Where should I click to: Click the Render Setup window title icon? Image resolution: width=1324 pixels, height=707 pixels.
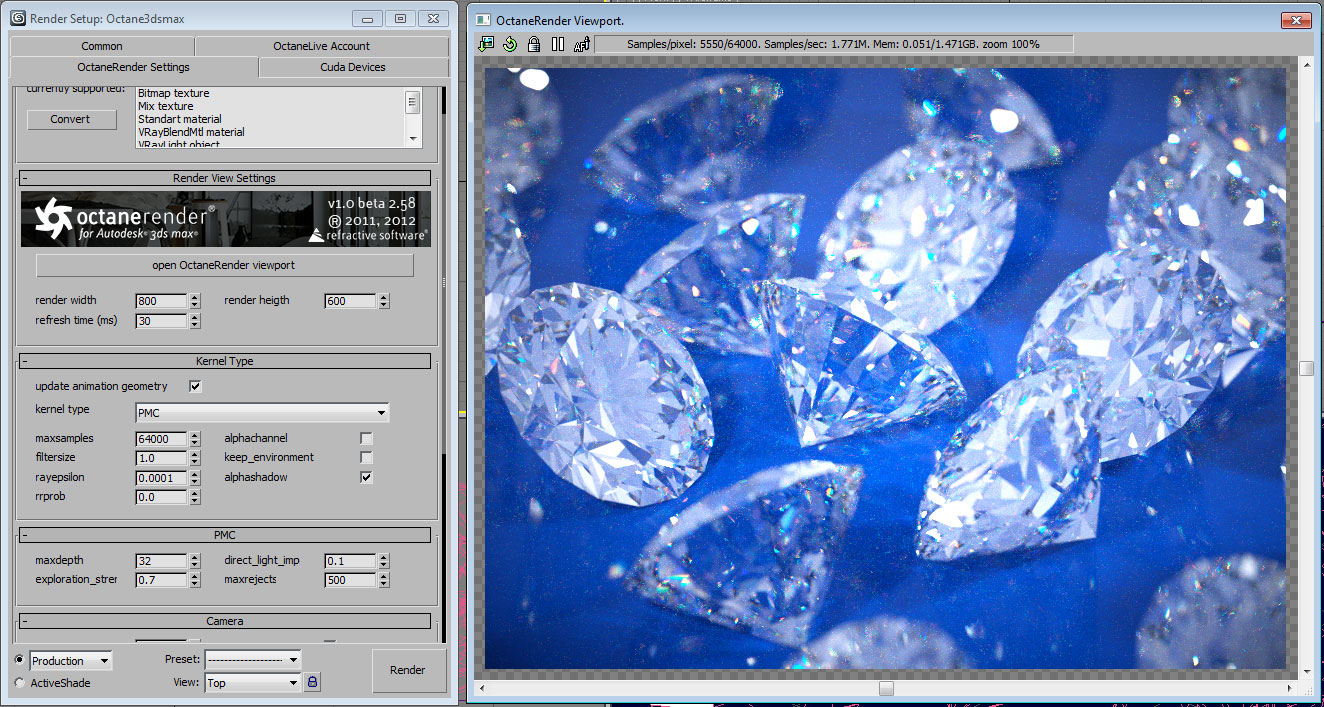point(17,18)
